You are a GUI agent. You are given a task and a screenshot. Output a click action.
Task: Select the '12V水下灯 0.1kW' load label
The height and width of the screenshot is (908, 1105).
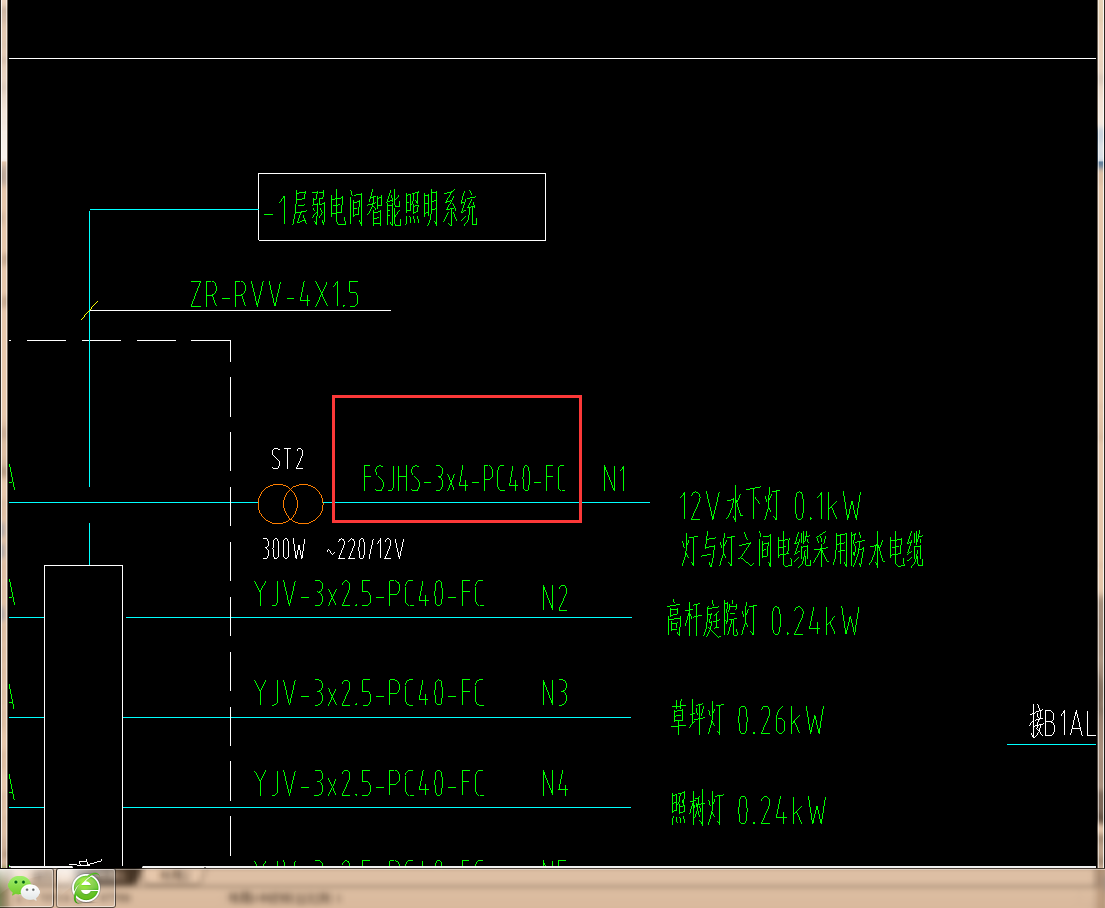770,505
